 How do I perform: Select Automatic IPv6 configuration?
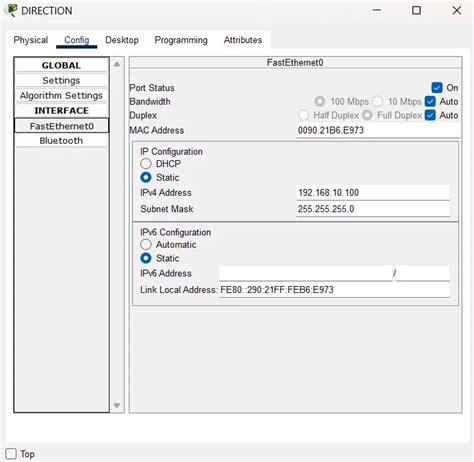[146, 244]
